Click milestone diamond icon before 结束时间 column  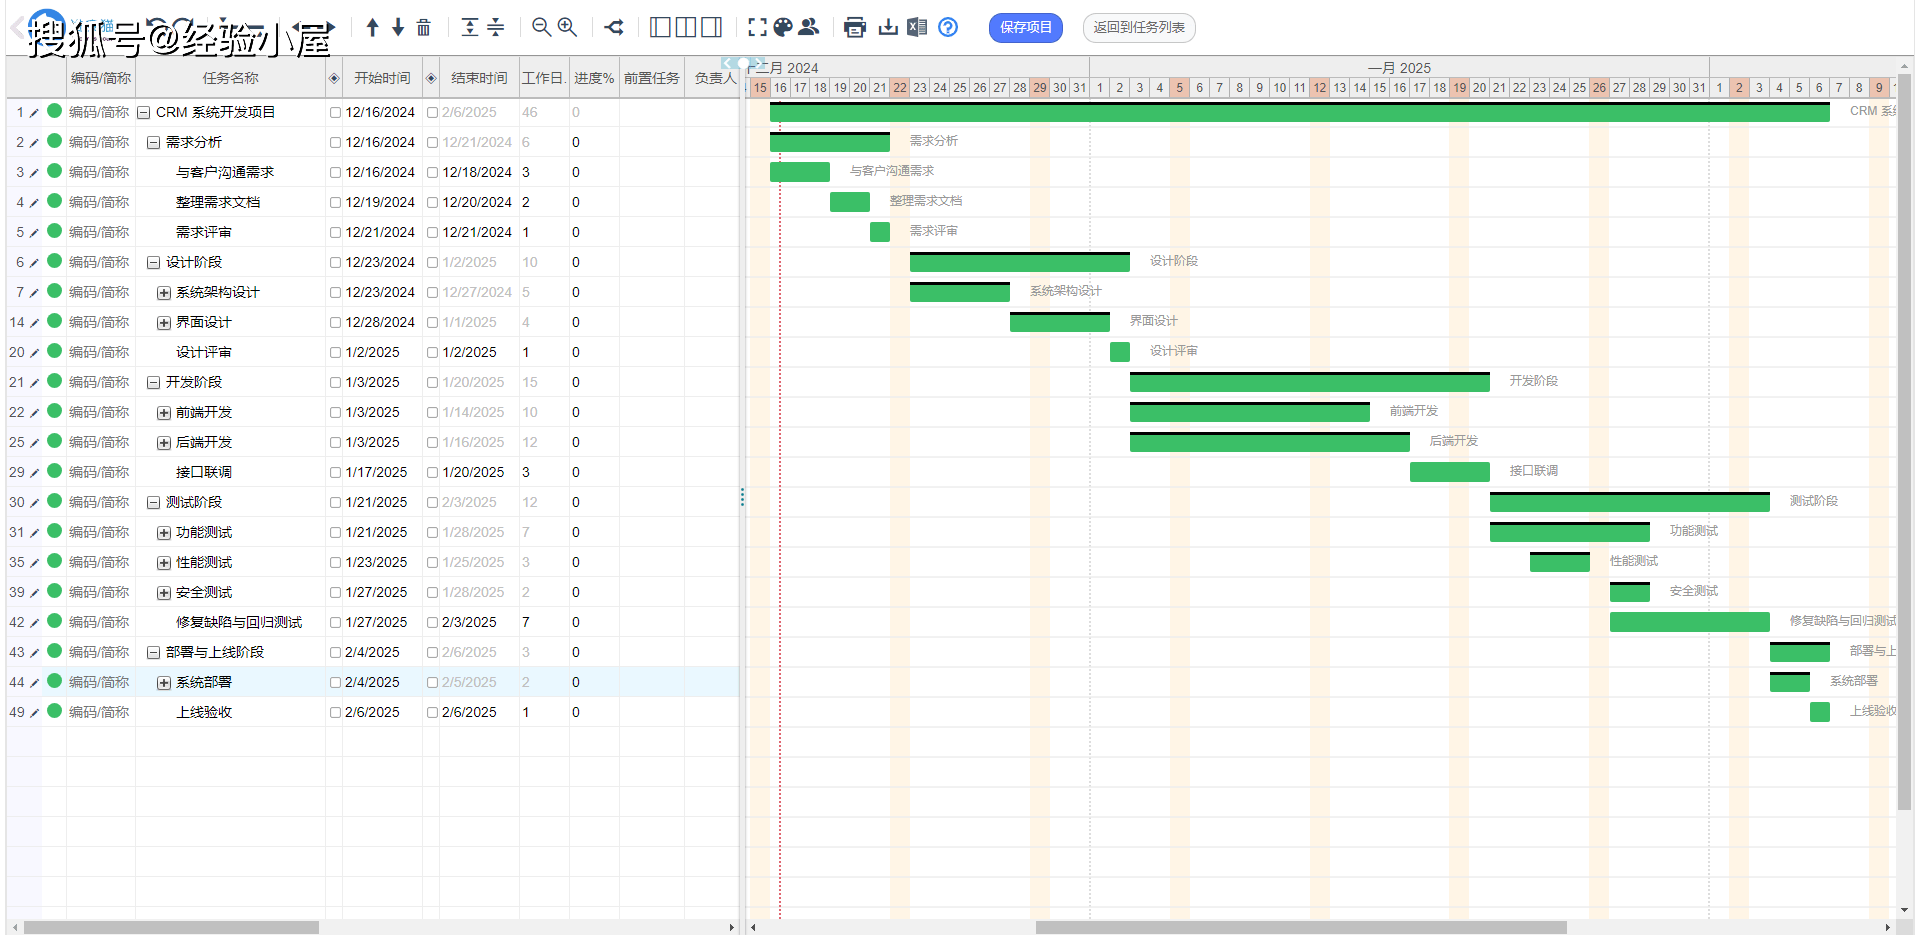pos(431,78)
